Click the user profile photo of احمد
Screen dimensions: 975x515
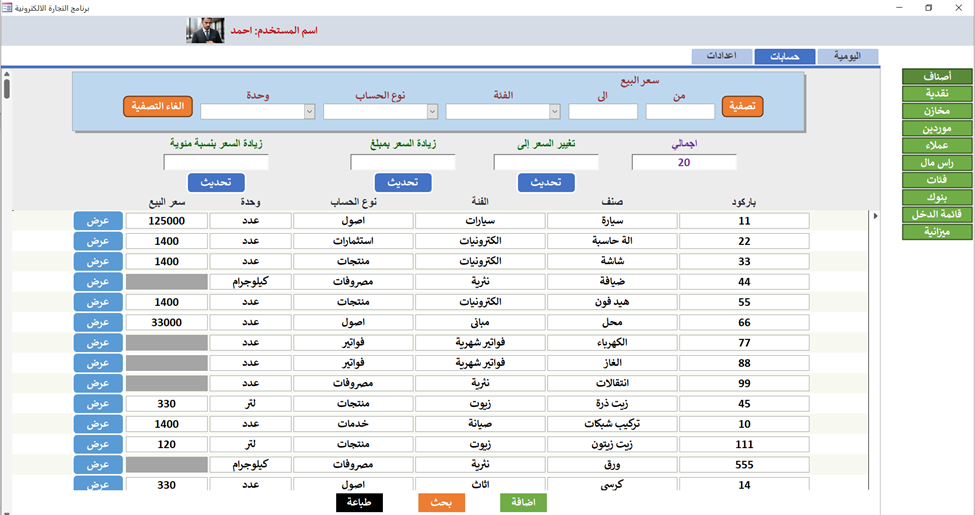(x=205, y=30)
